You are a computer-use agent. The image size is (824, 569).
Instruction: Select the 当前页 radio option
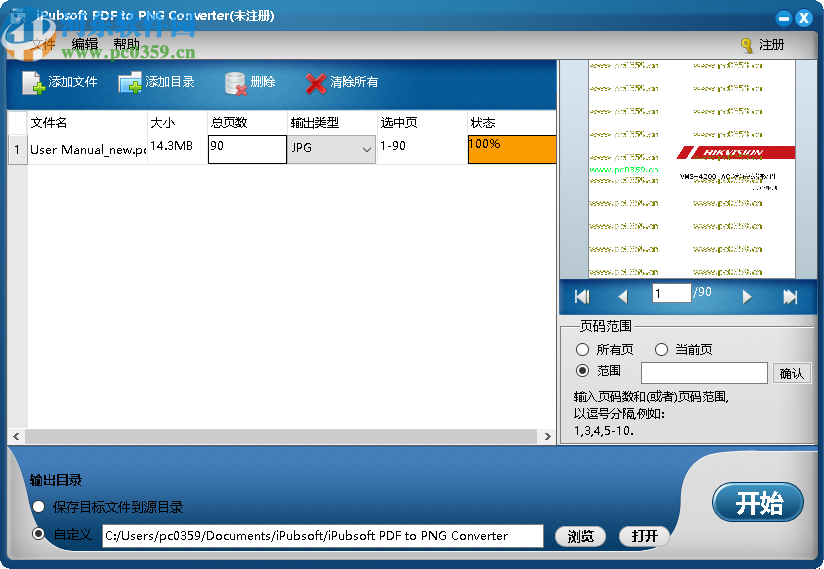661,349
